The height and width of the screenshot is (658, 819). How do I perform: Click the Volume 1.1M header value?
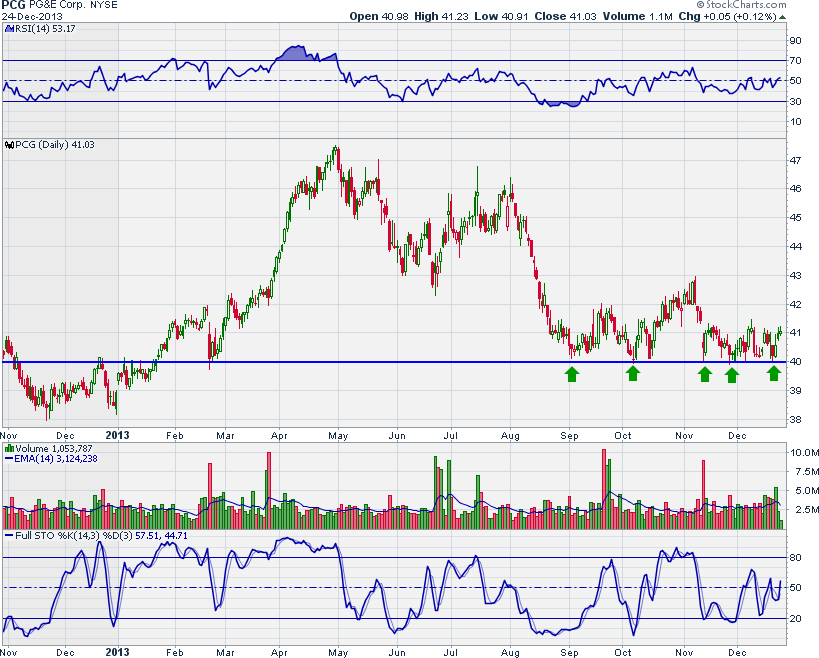pyautogui.click(x=637, y=16)
